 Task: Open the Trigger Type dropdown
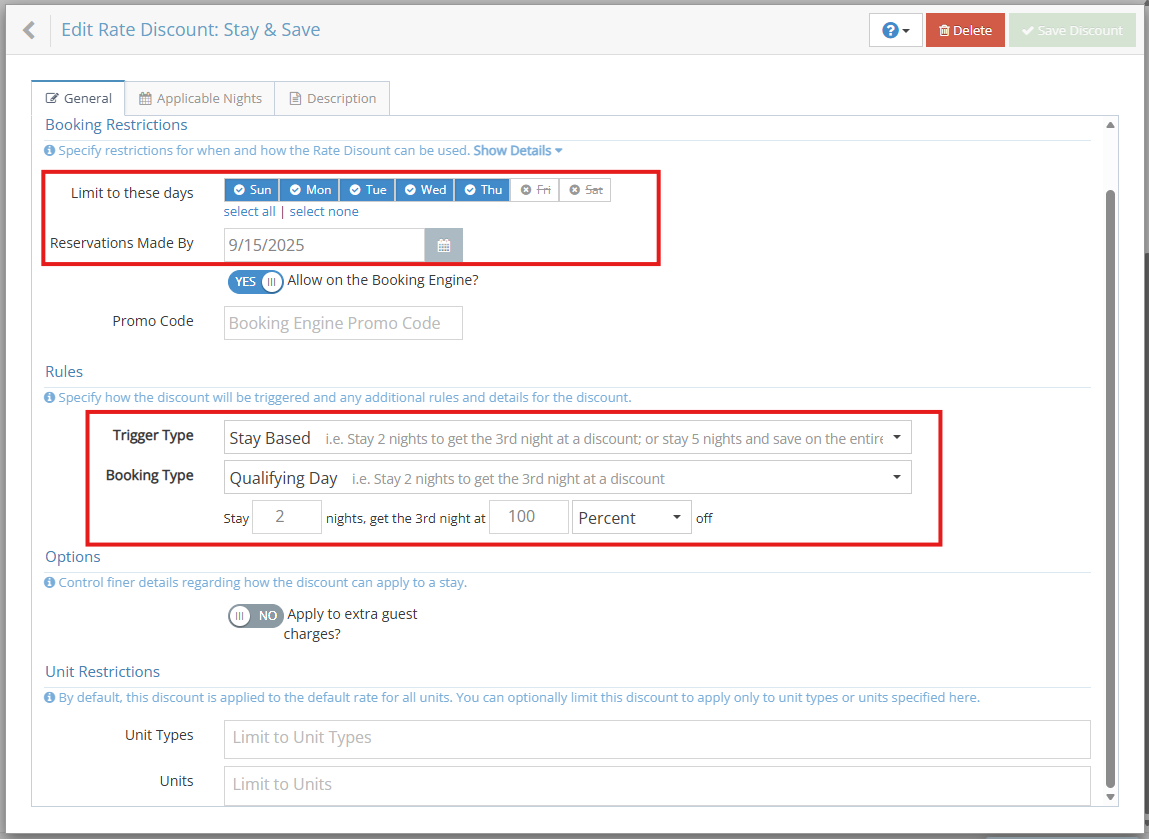567,438
